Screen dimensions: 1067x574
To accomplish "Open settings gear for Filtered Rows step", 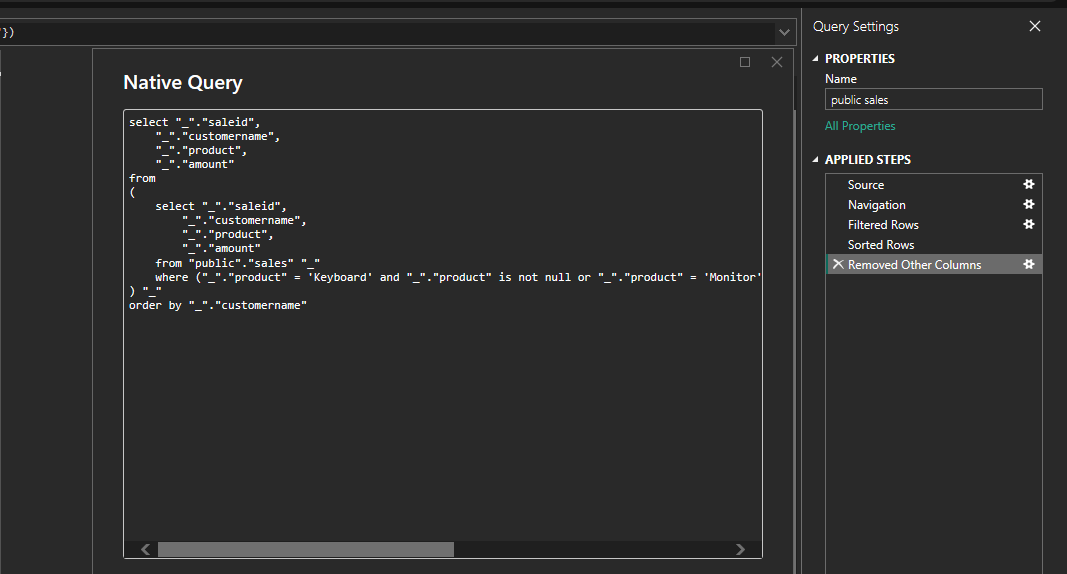I will click(x=1028, y=225).
